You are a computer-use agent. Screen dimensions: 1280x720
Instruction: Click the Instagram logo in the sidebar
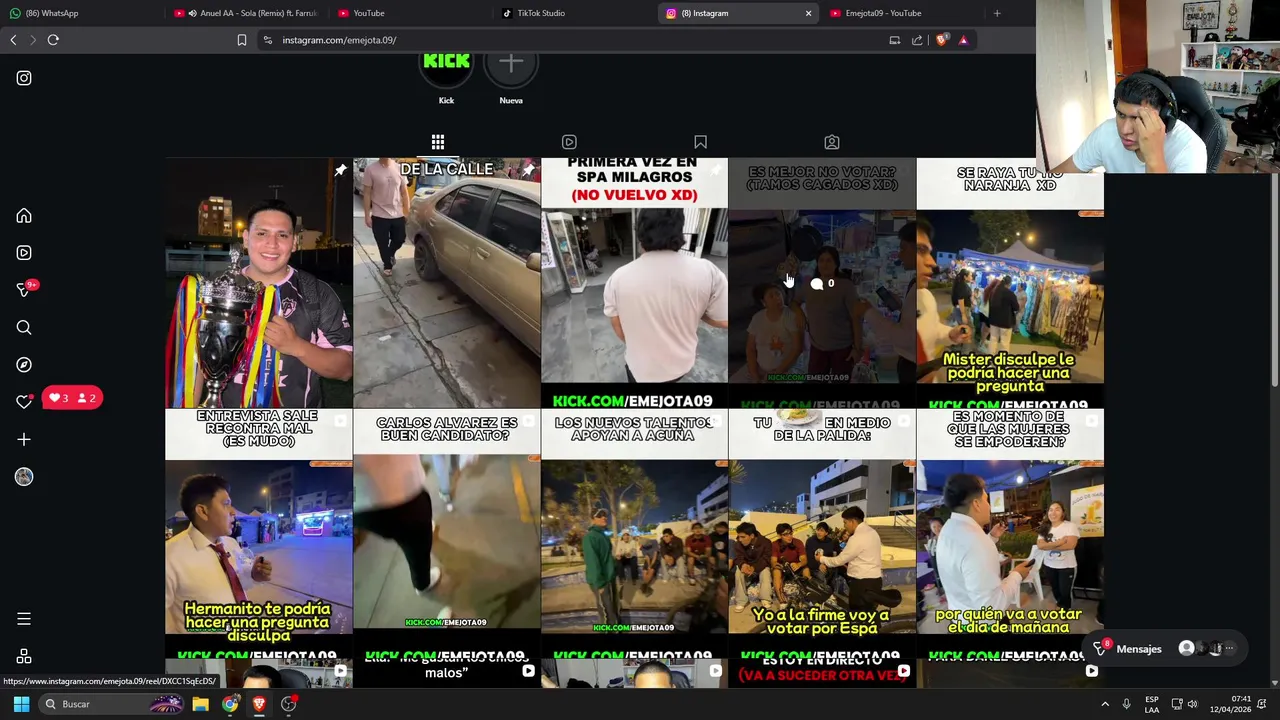tap(24, 78)
